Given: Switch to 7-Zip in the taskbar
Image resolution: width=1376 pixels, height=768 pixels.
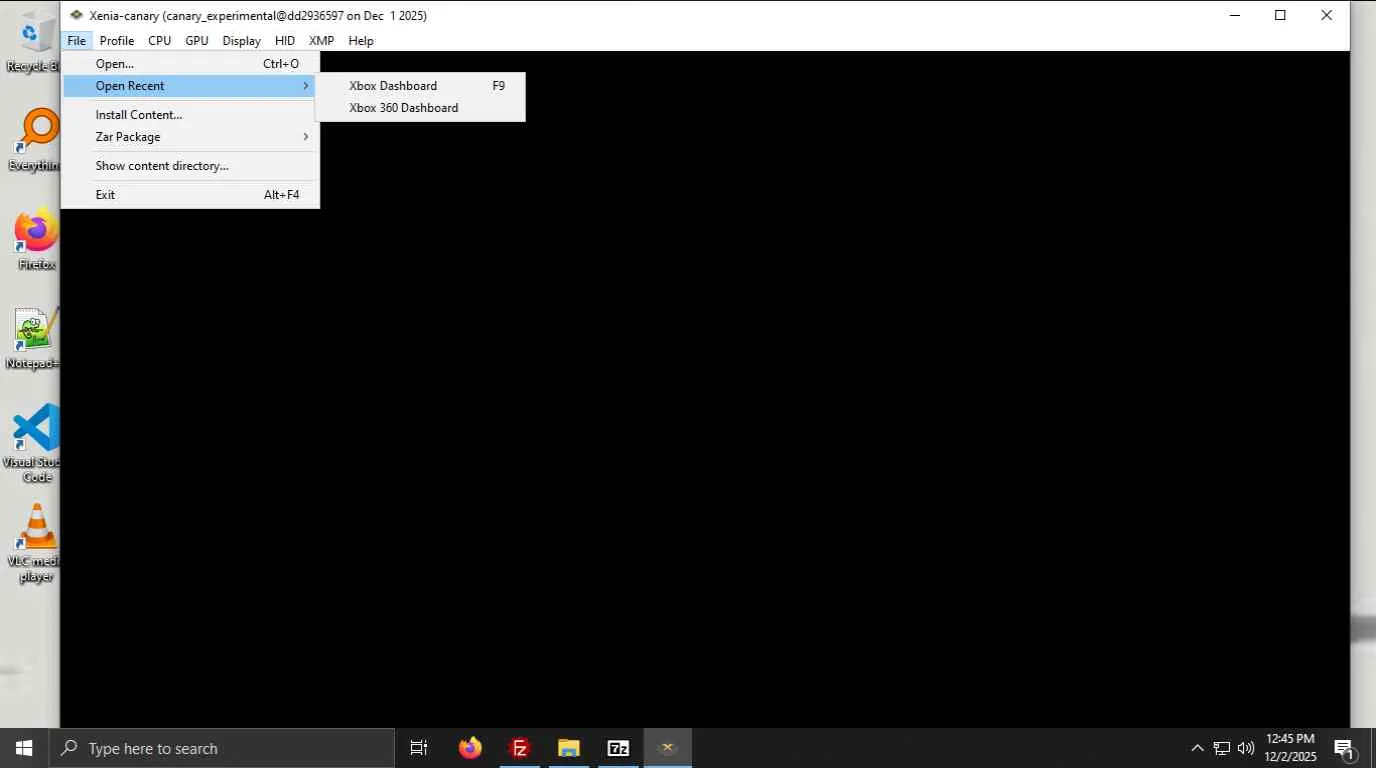Looking at the screenshot, I should [618, 748].
